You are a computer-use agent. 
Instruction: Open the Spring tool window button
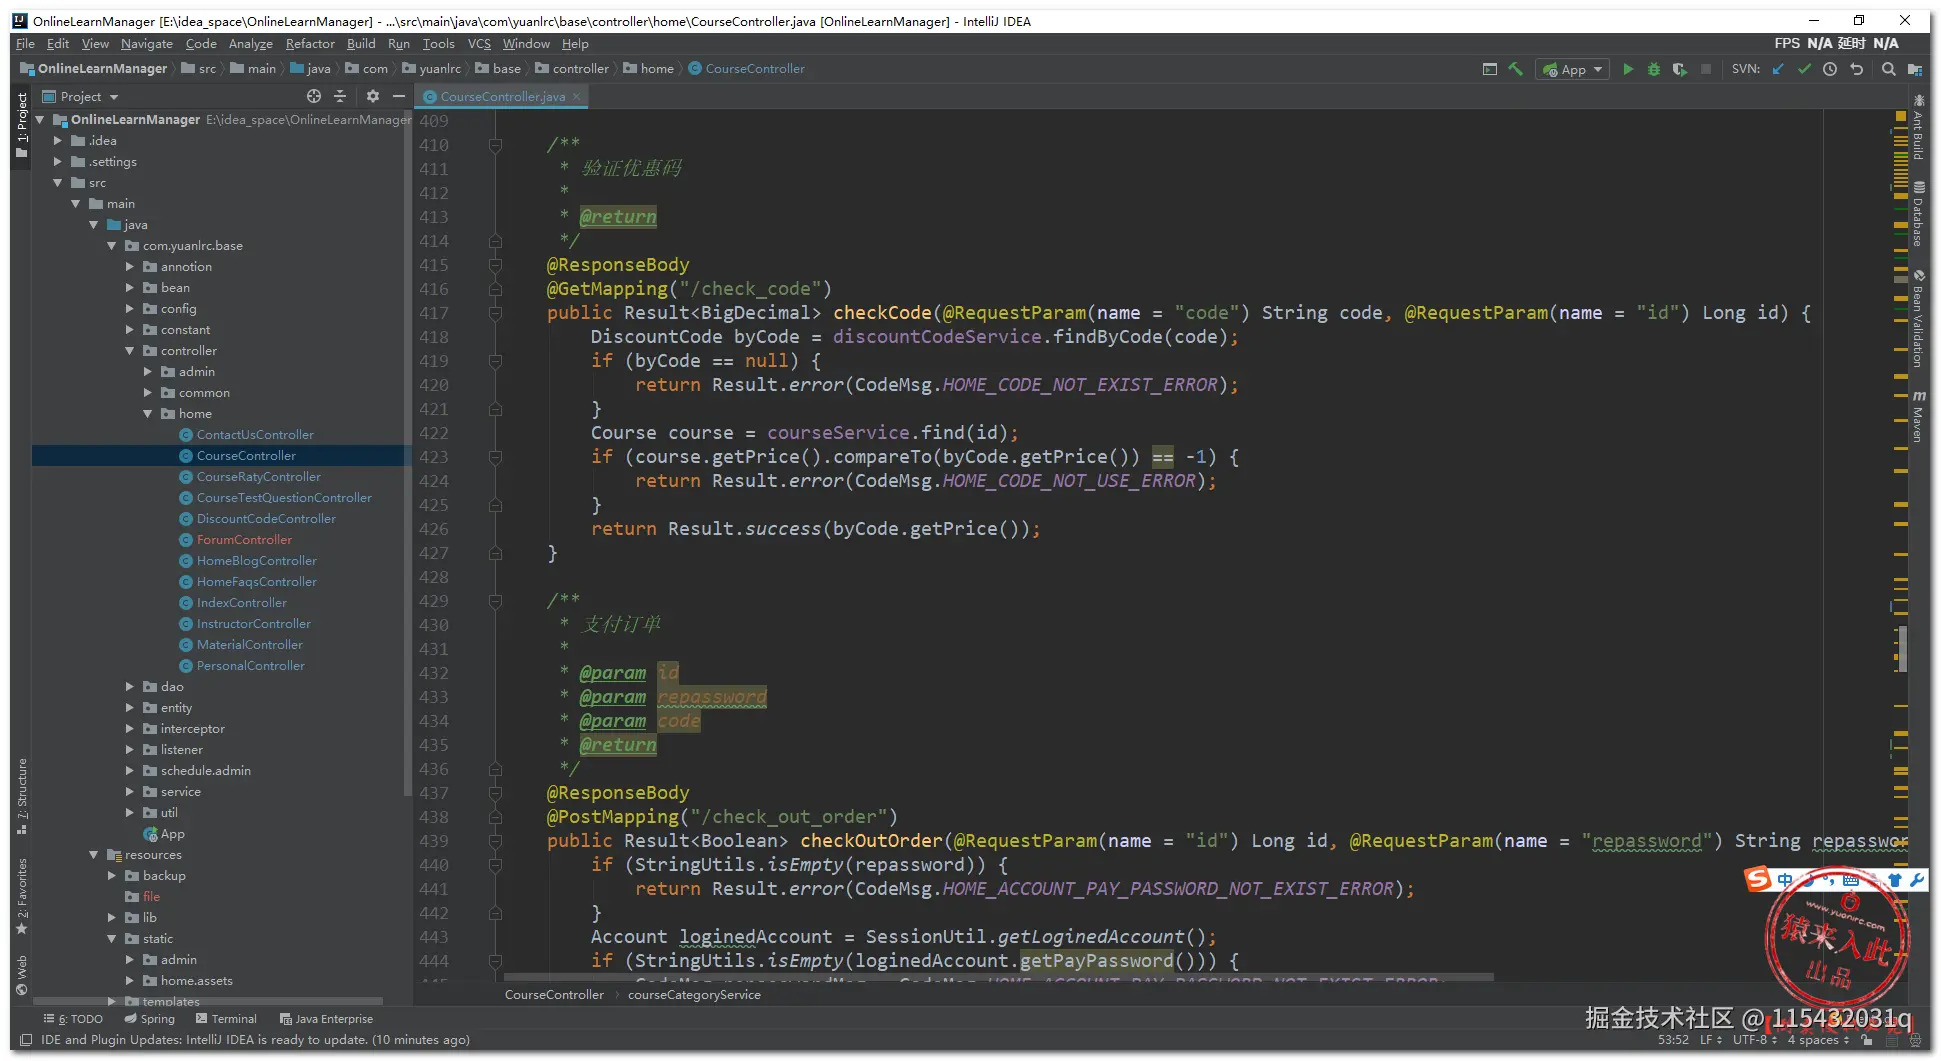click(150, 1019)
